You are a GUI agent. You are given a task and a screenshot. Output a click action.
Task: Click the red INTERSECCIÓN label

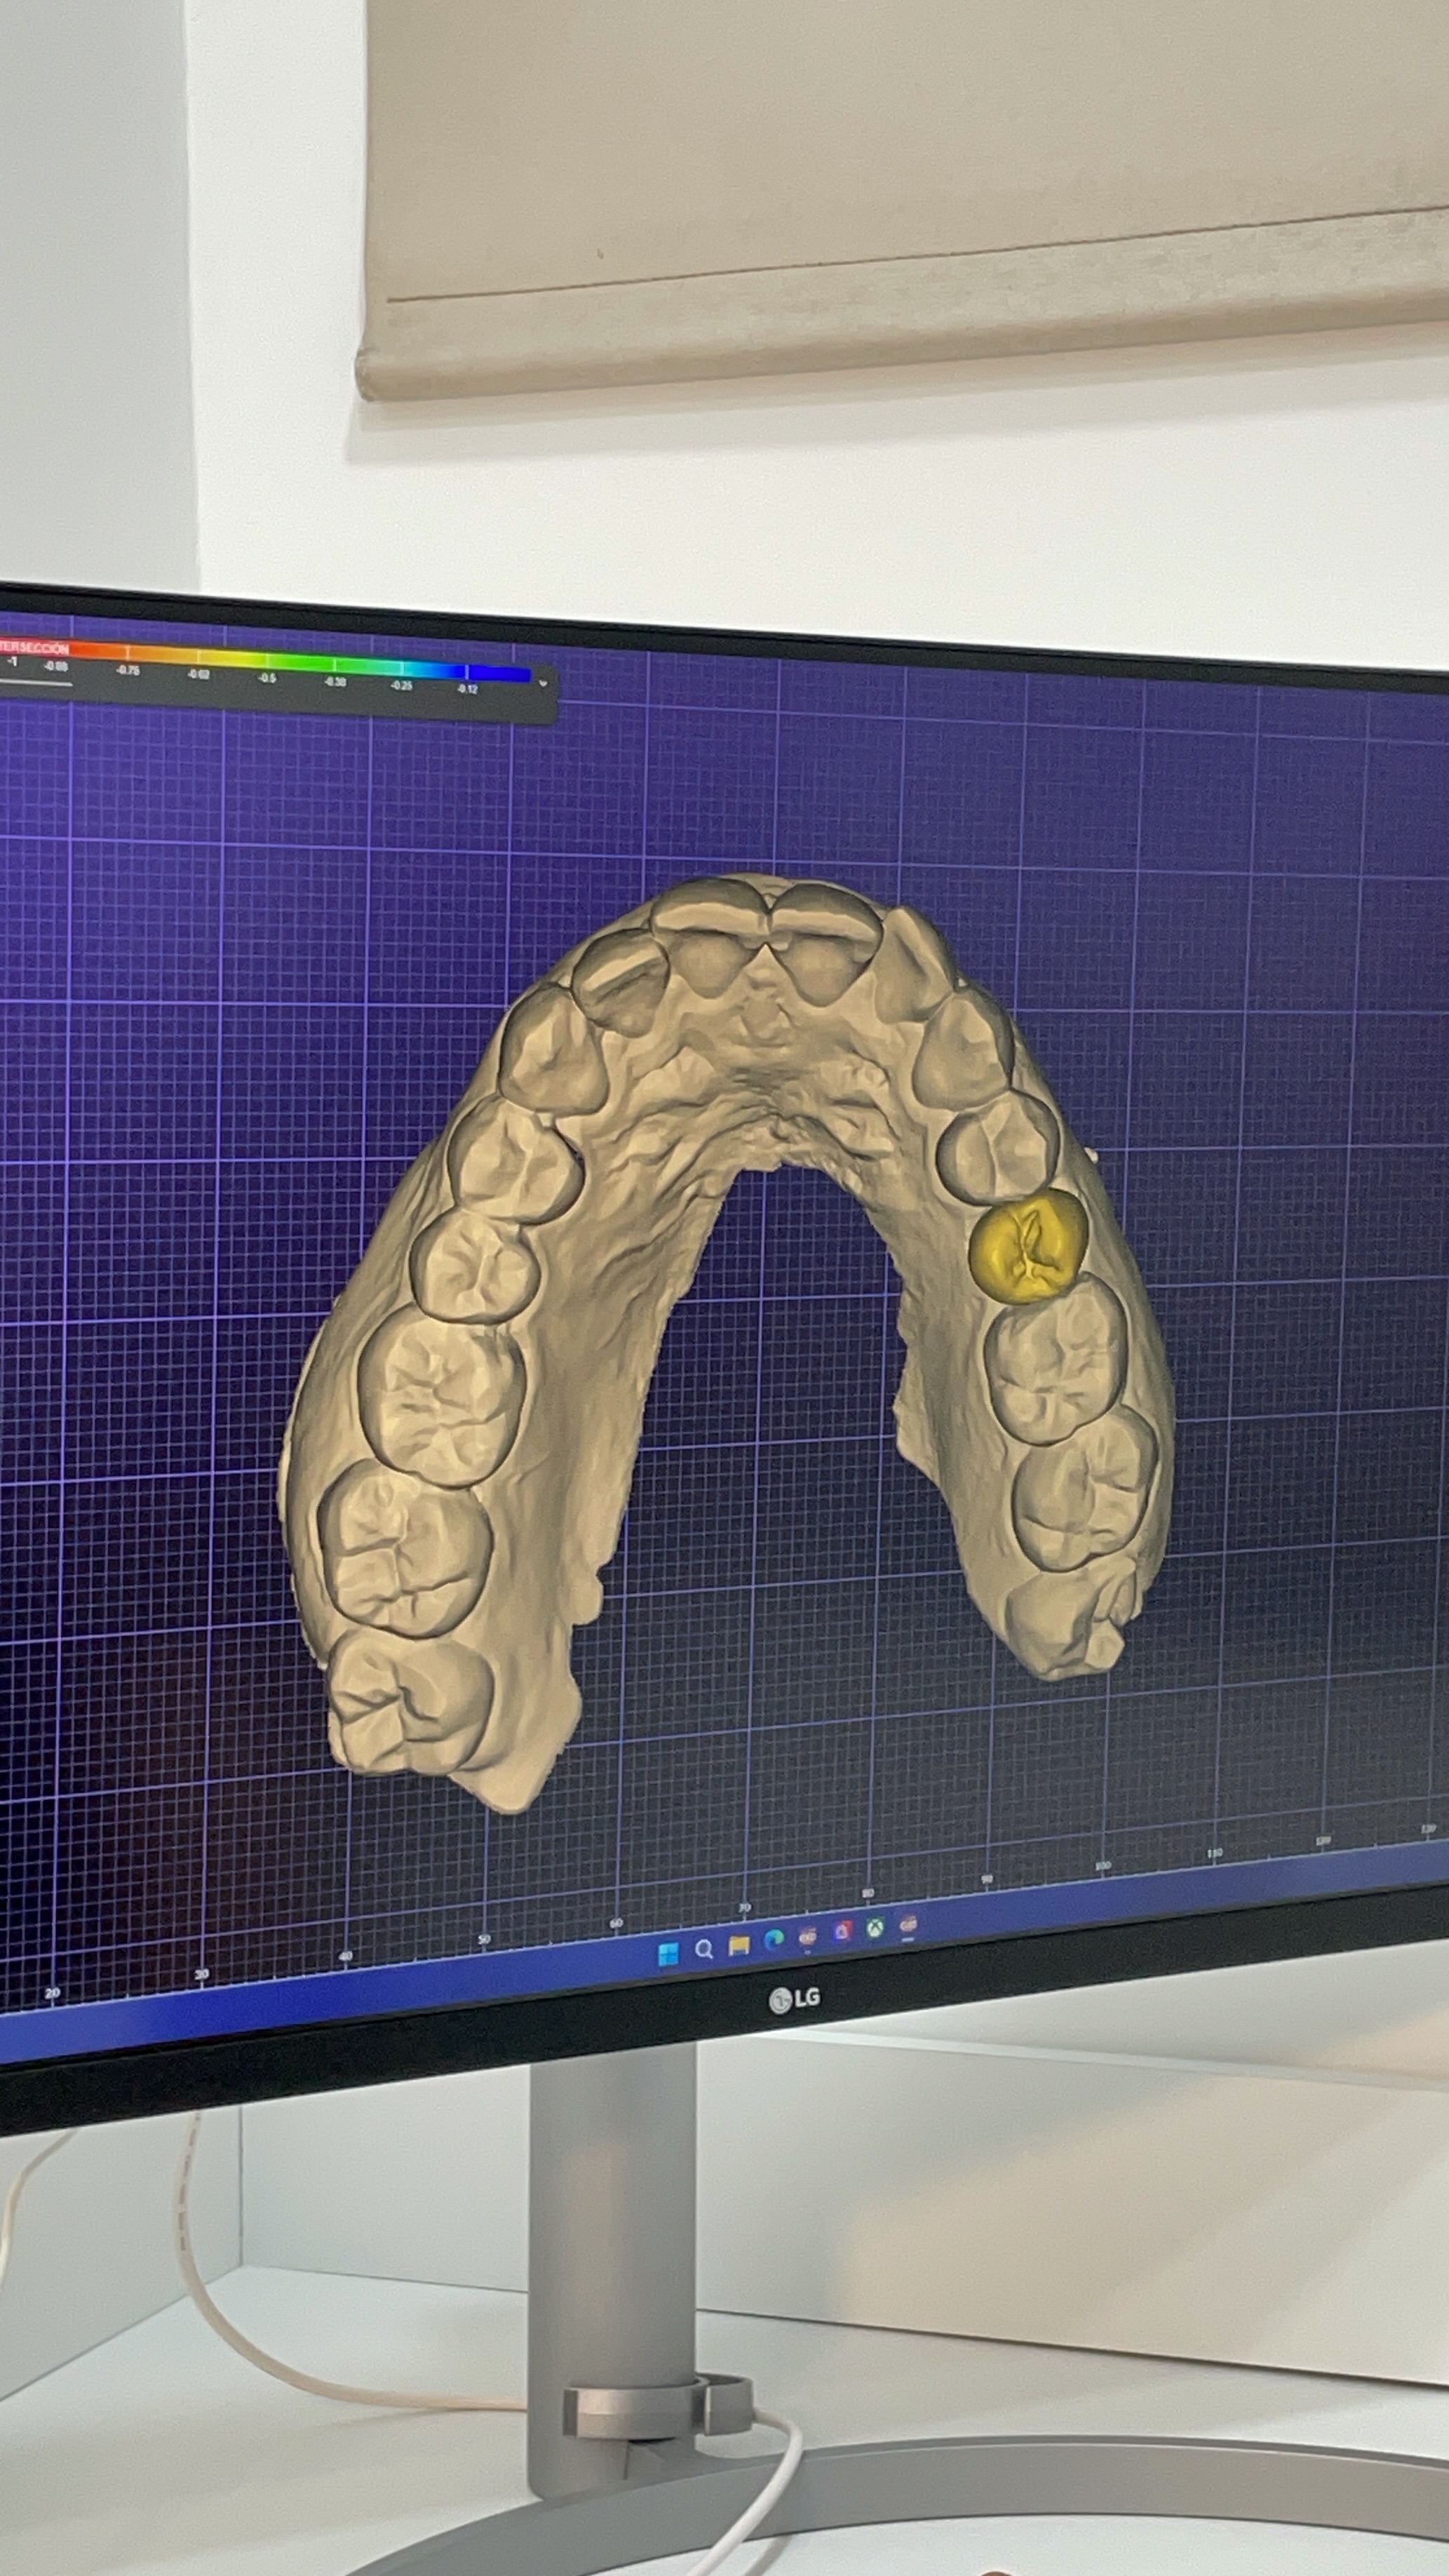tap(35, 649)
